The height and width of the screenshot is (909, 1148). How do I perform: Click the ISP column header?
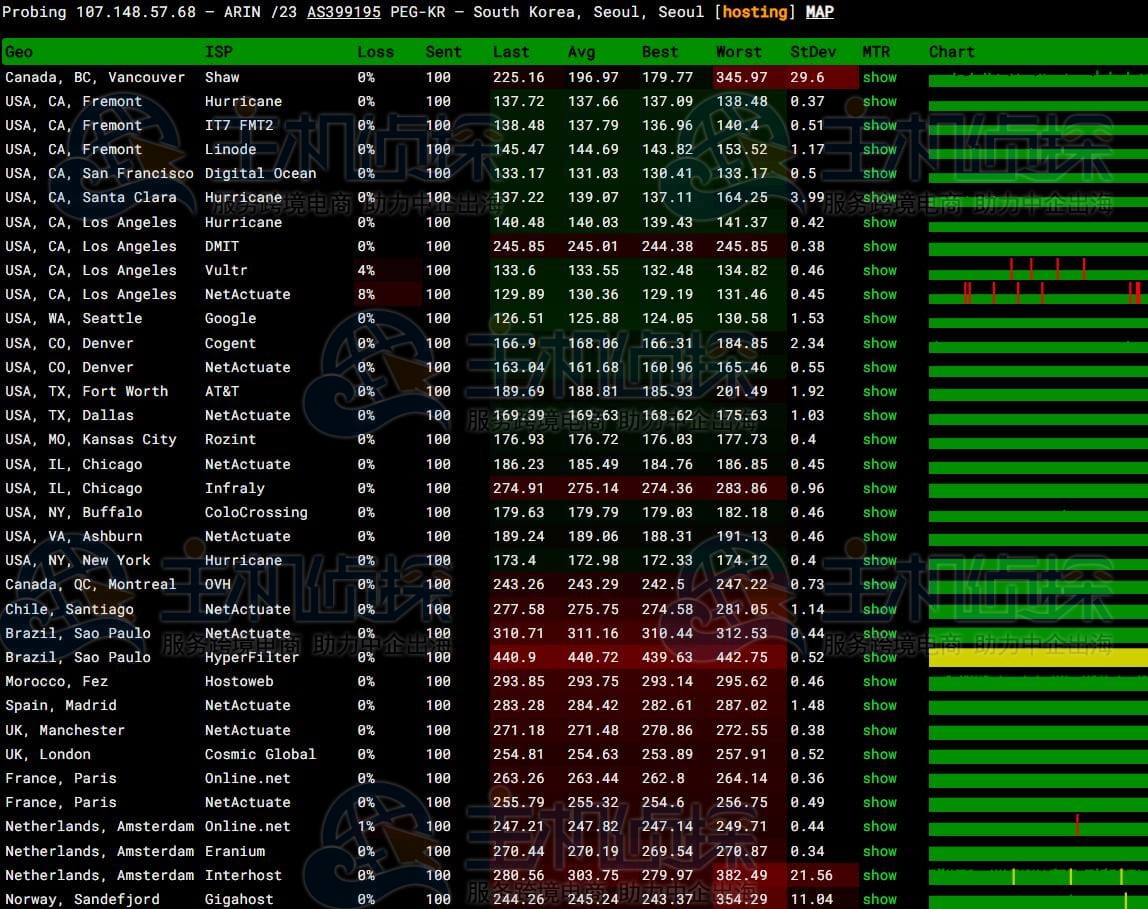pos(219,52)
